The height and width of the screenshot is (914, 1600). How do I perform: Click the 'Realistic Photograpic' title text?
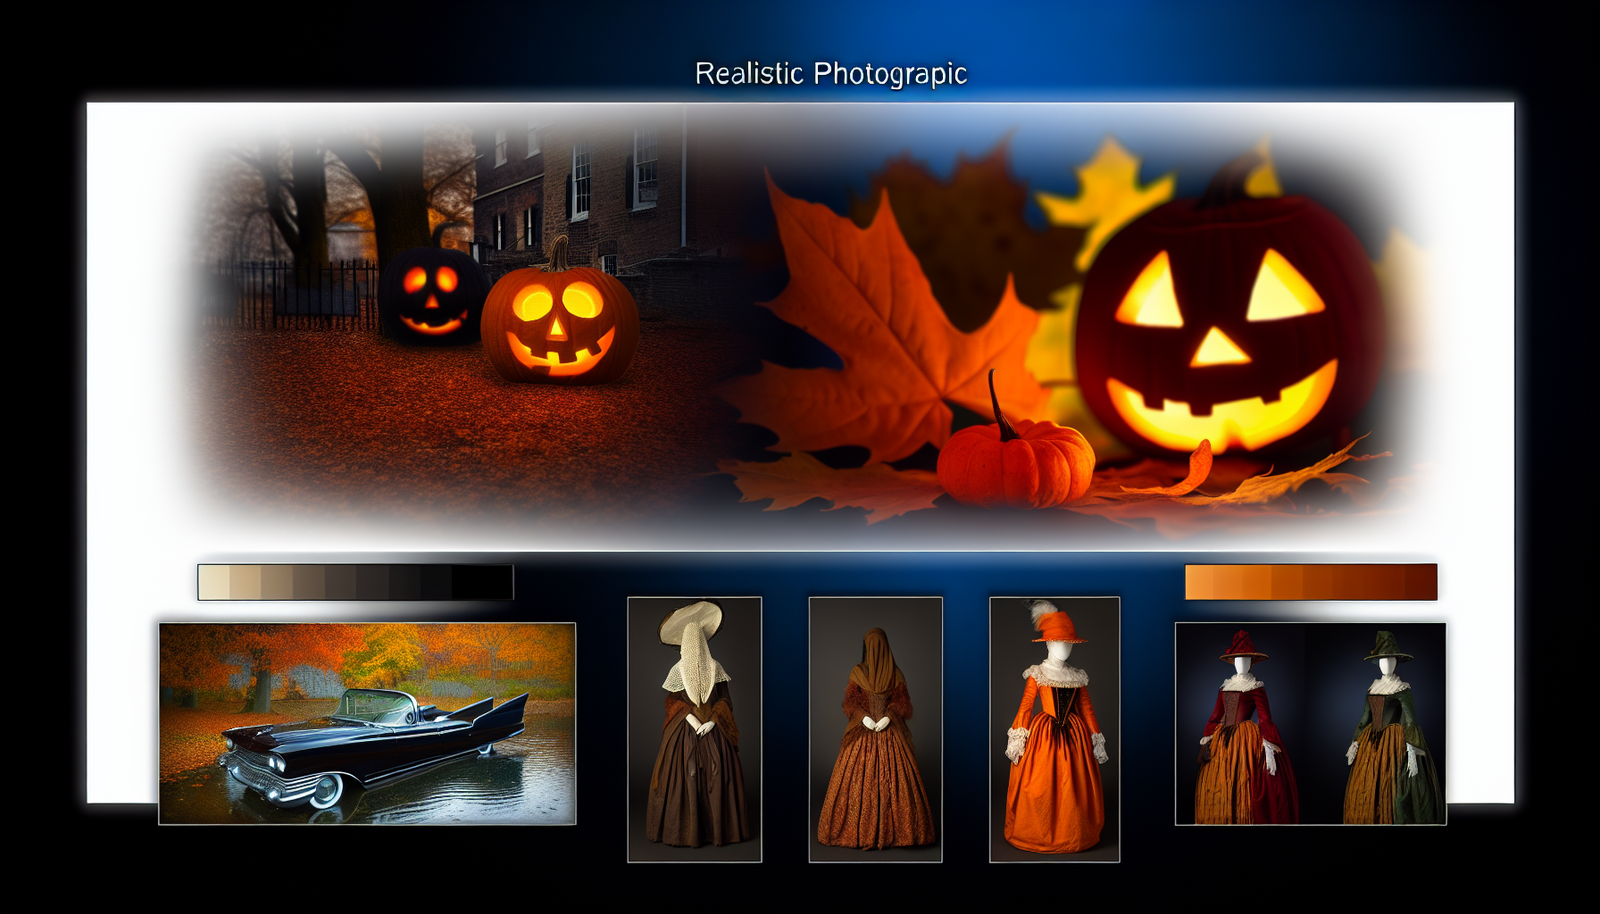(x=831, y=74)
